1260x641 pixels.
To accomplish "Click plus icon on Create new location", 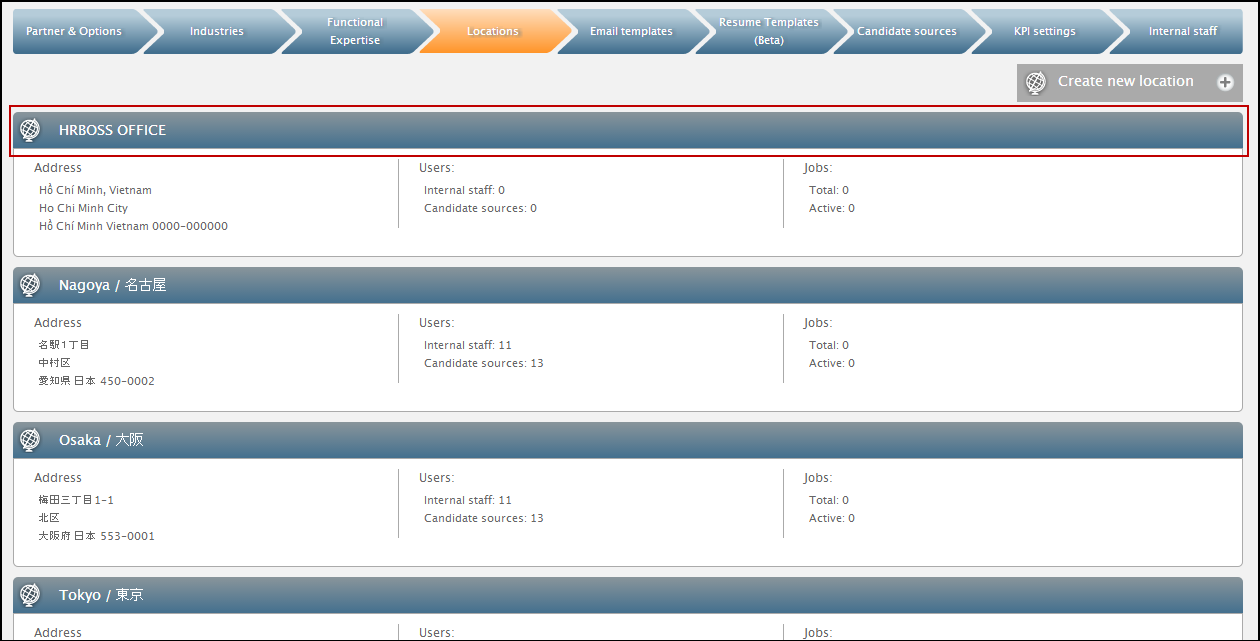I will click(1225, 82).
